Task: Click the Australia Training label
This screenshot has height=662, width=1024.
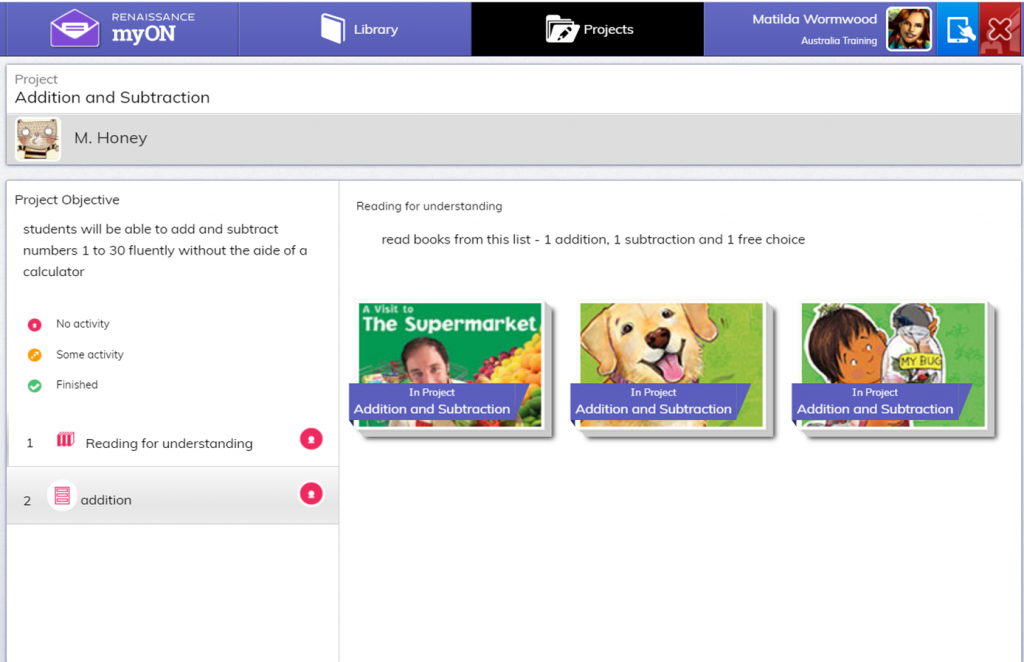Action: pyautogui.click(x=839, y=40)
